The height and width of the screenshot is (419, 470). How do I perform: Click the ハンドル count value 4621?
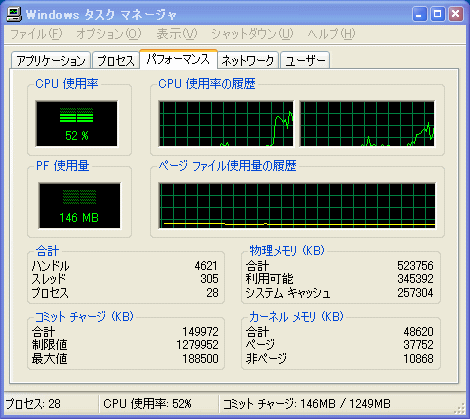click(x=206, y=266)
